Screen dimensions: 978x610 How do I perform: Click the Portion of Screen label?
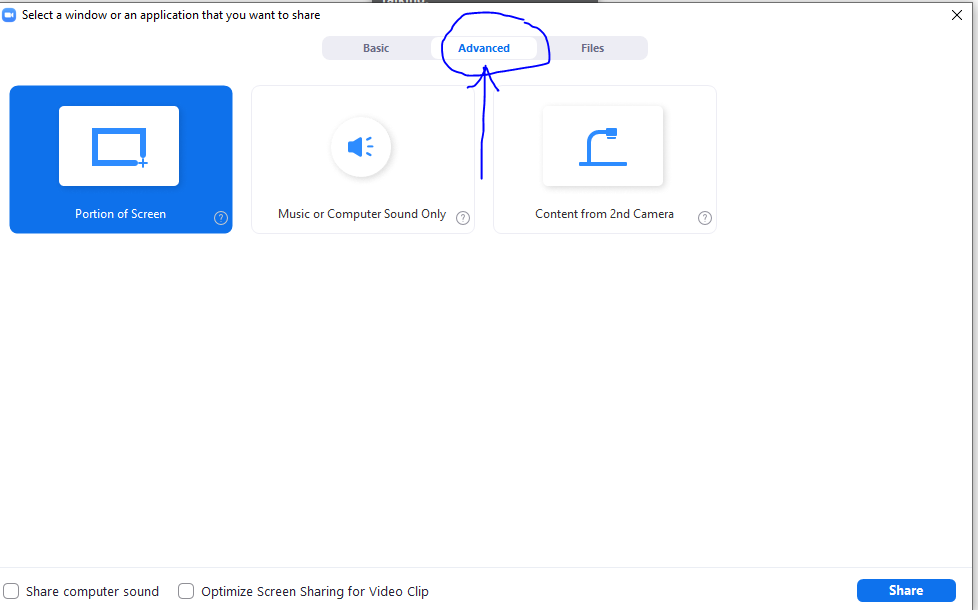[120, 214]
